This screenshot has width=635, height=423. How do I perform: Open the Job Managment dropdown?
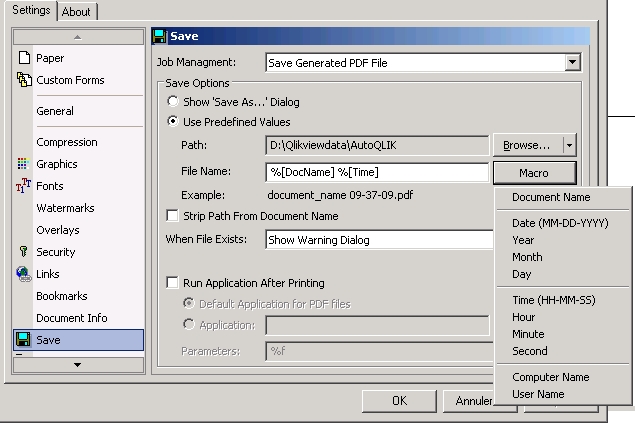click(x=572, y=62)
